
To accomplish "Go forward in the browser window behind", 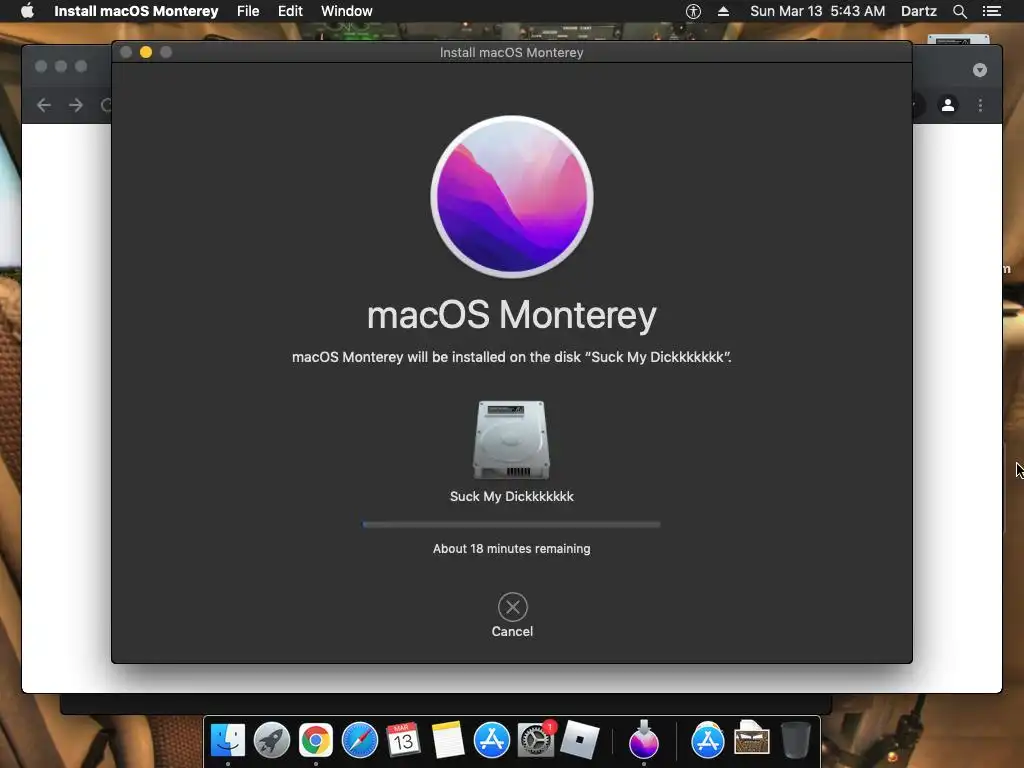I will click(76, 105).
